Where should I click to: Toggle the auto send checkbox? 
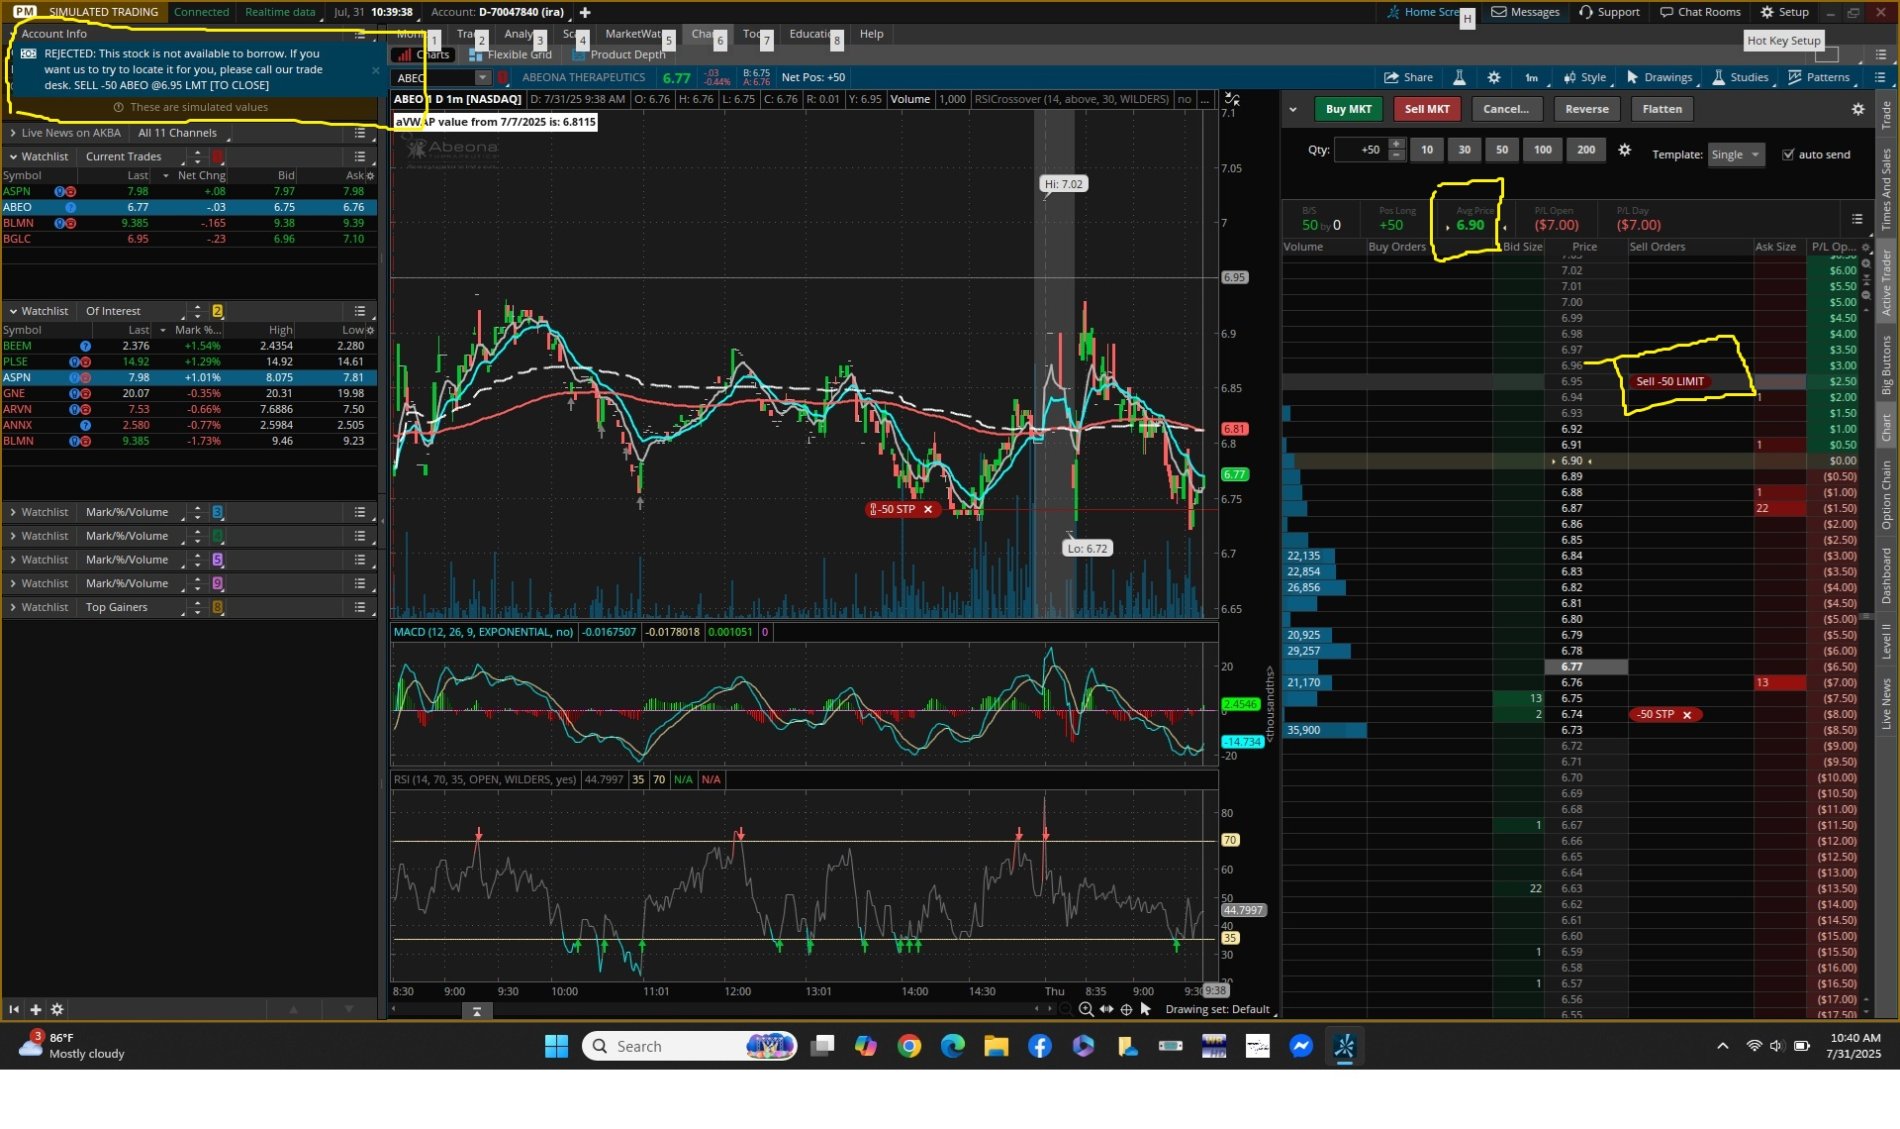coord(1788,154)
